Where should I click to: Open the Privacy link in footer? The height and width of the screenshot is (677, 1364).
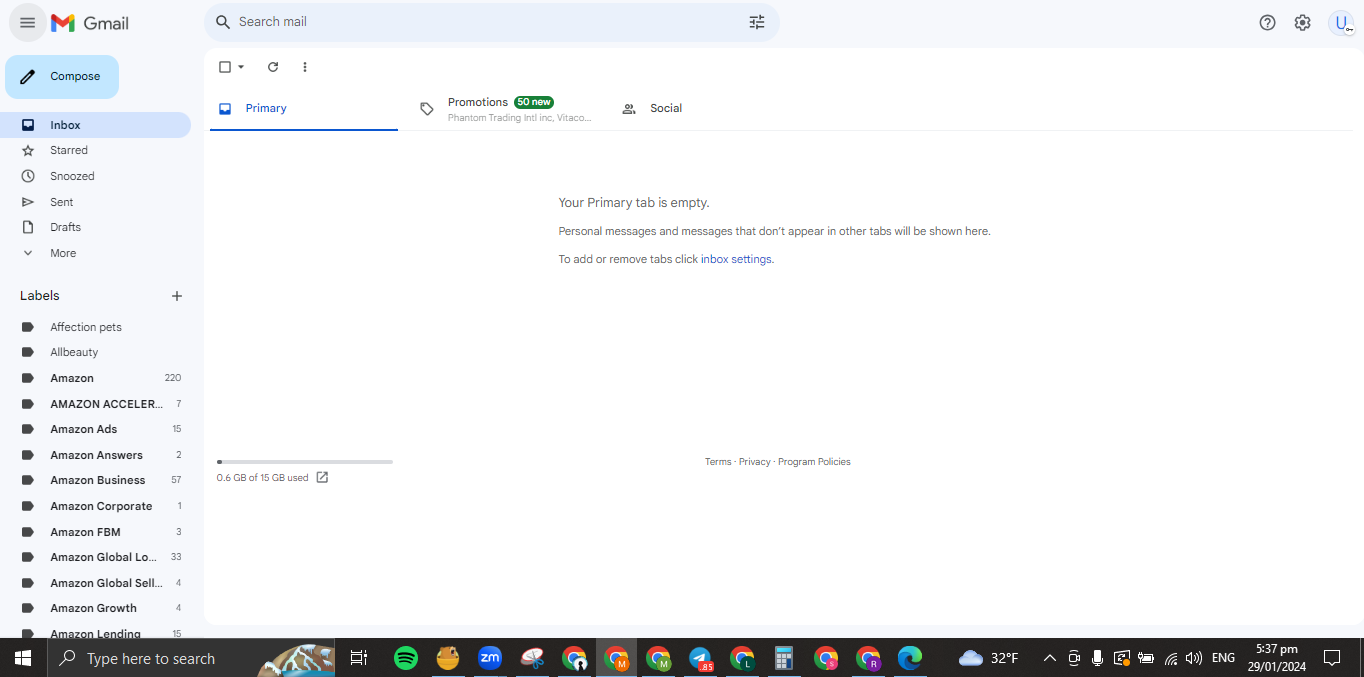coord(755,462)
